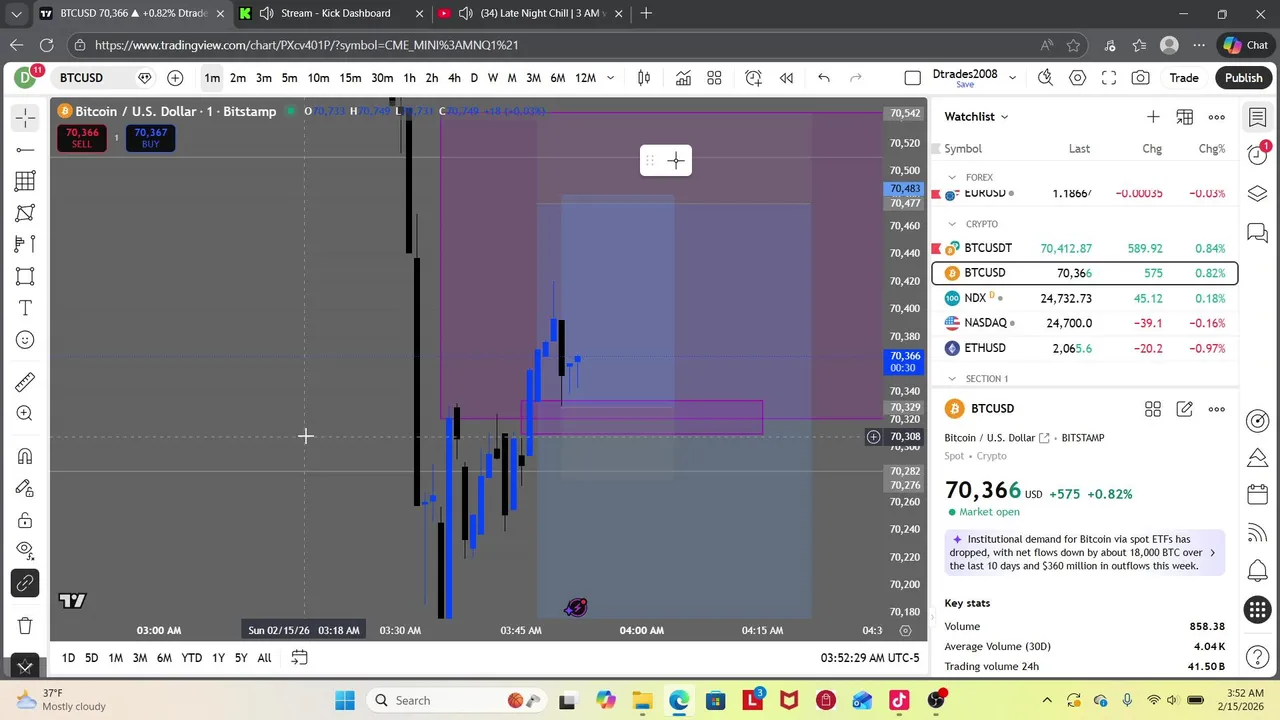This screenshot has height=720, width=1280.
Task: Click the trash Remove Objects icon
Action: tap(25, 626)
